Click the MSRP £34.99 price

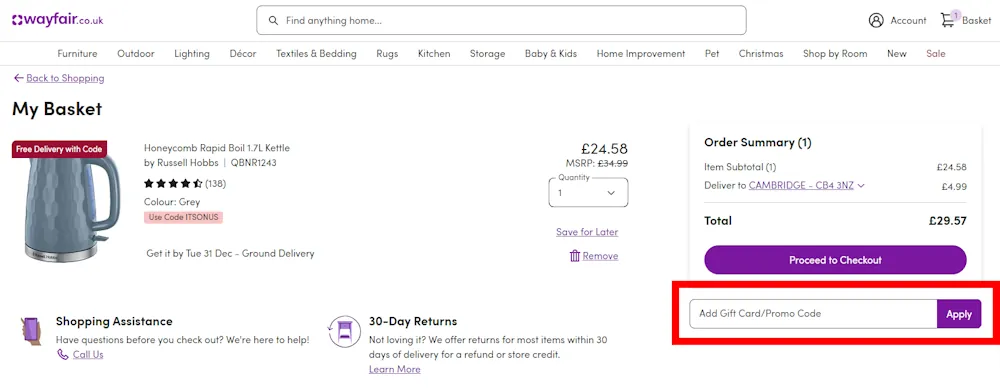click(x=596, y=163)
